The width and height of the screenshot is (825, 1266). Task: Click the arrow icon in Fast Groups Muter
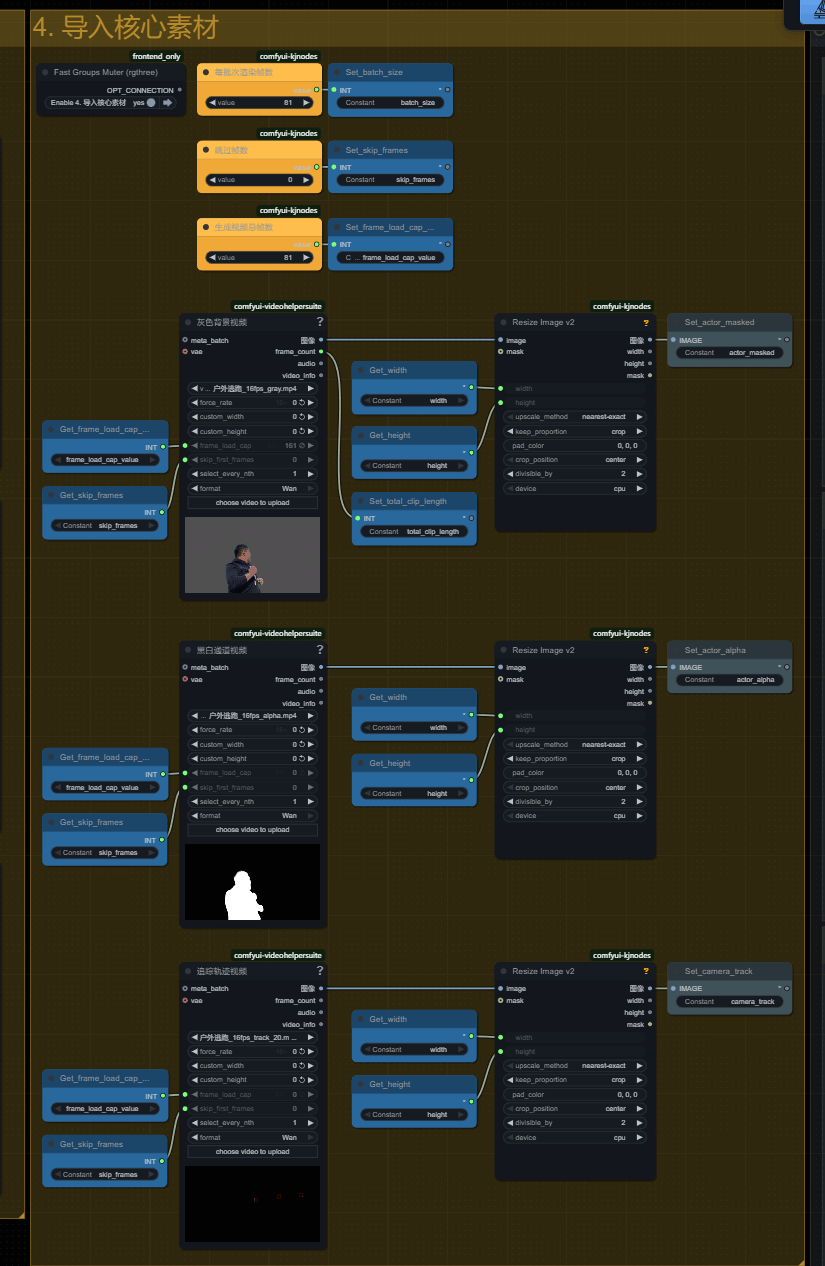[168, 102]
